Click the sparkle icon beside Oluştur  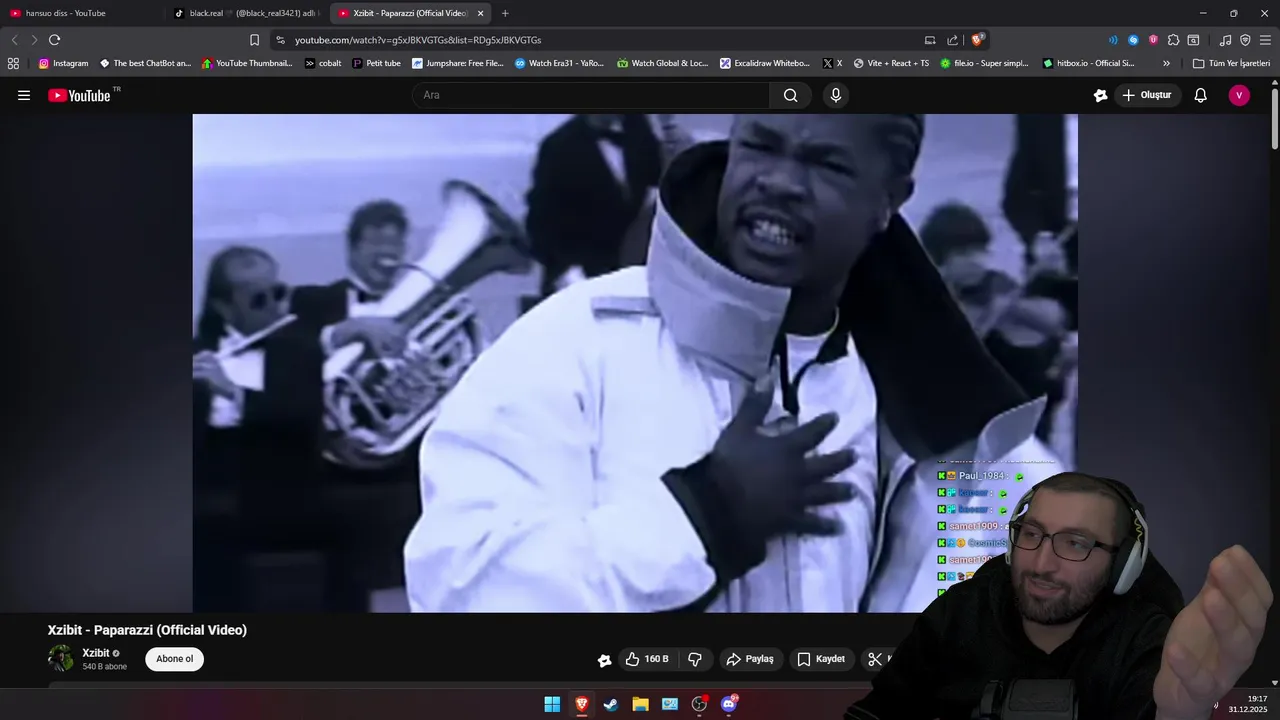(x=1100, y=95)
